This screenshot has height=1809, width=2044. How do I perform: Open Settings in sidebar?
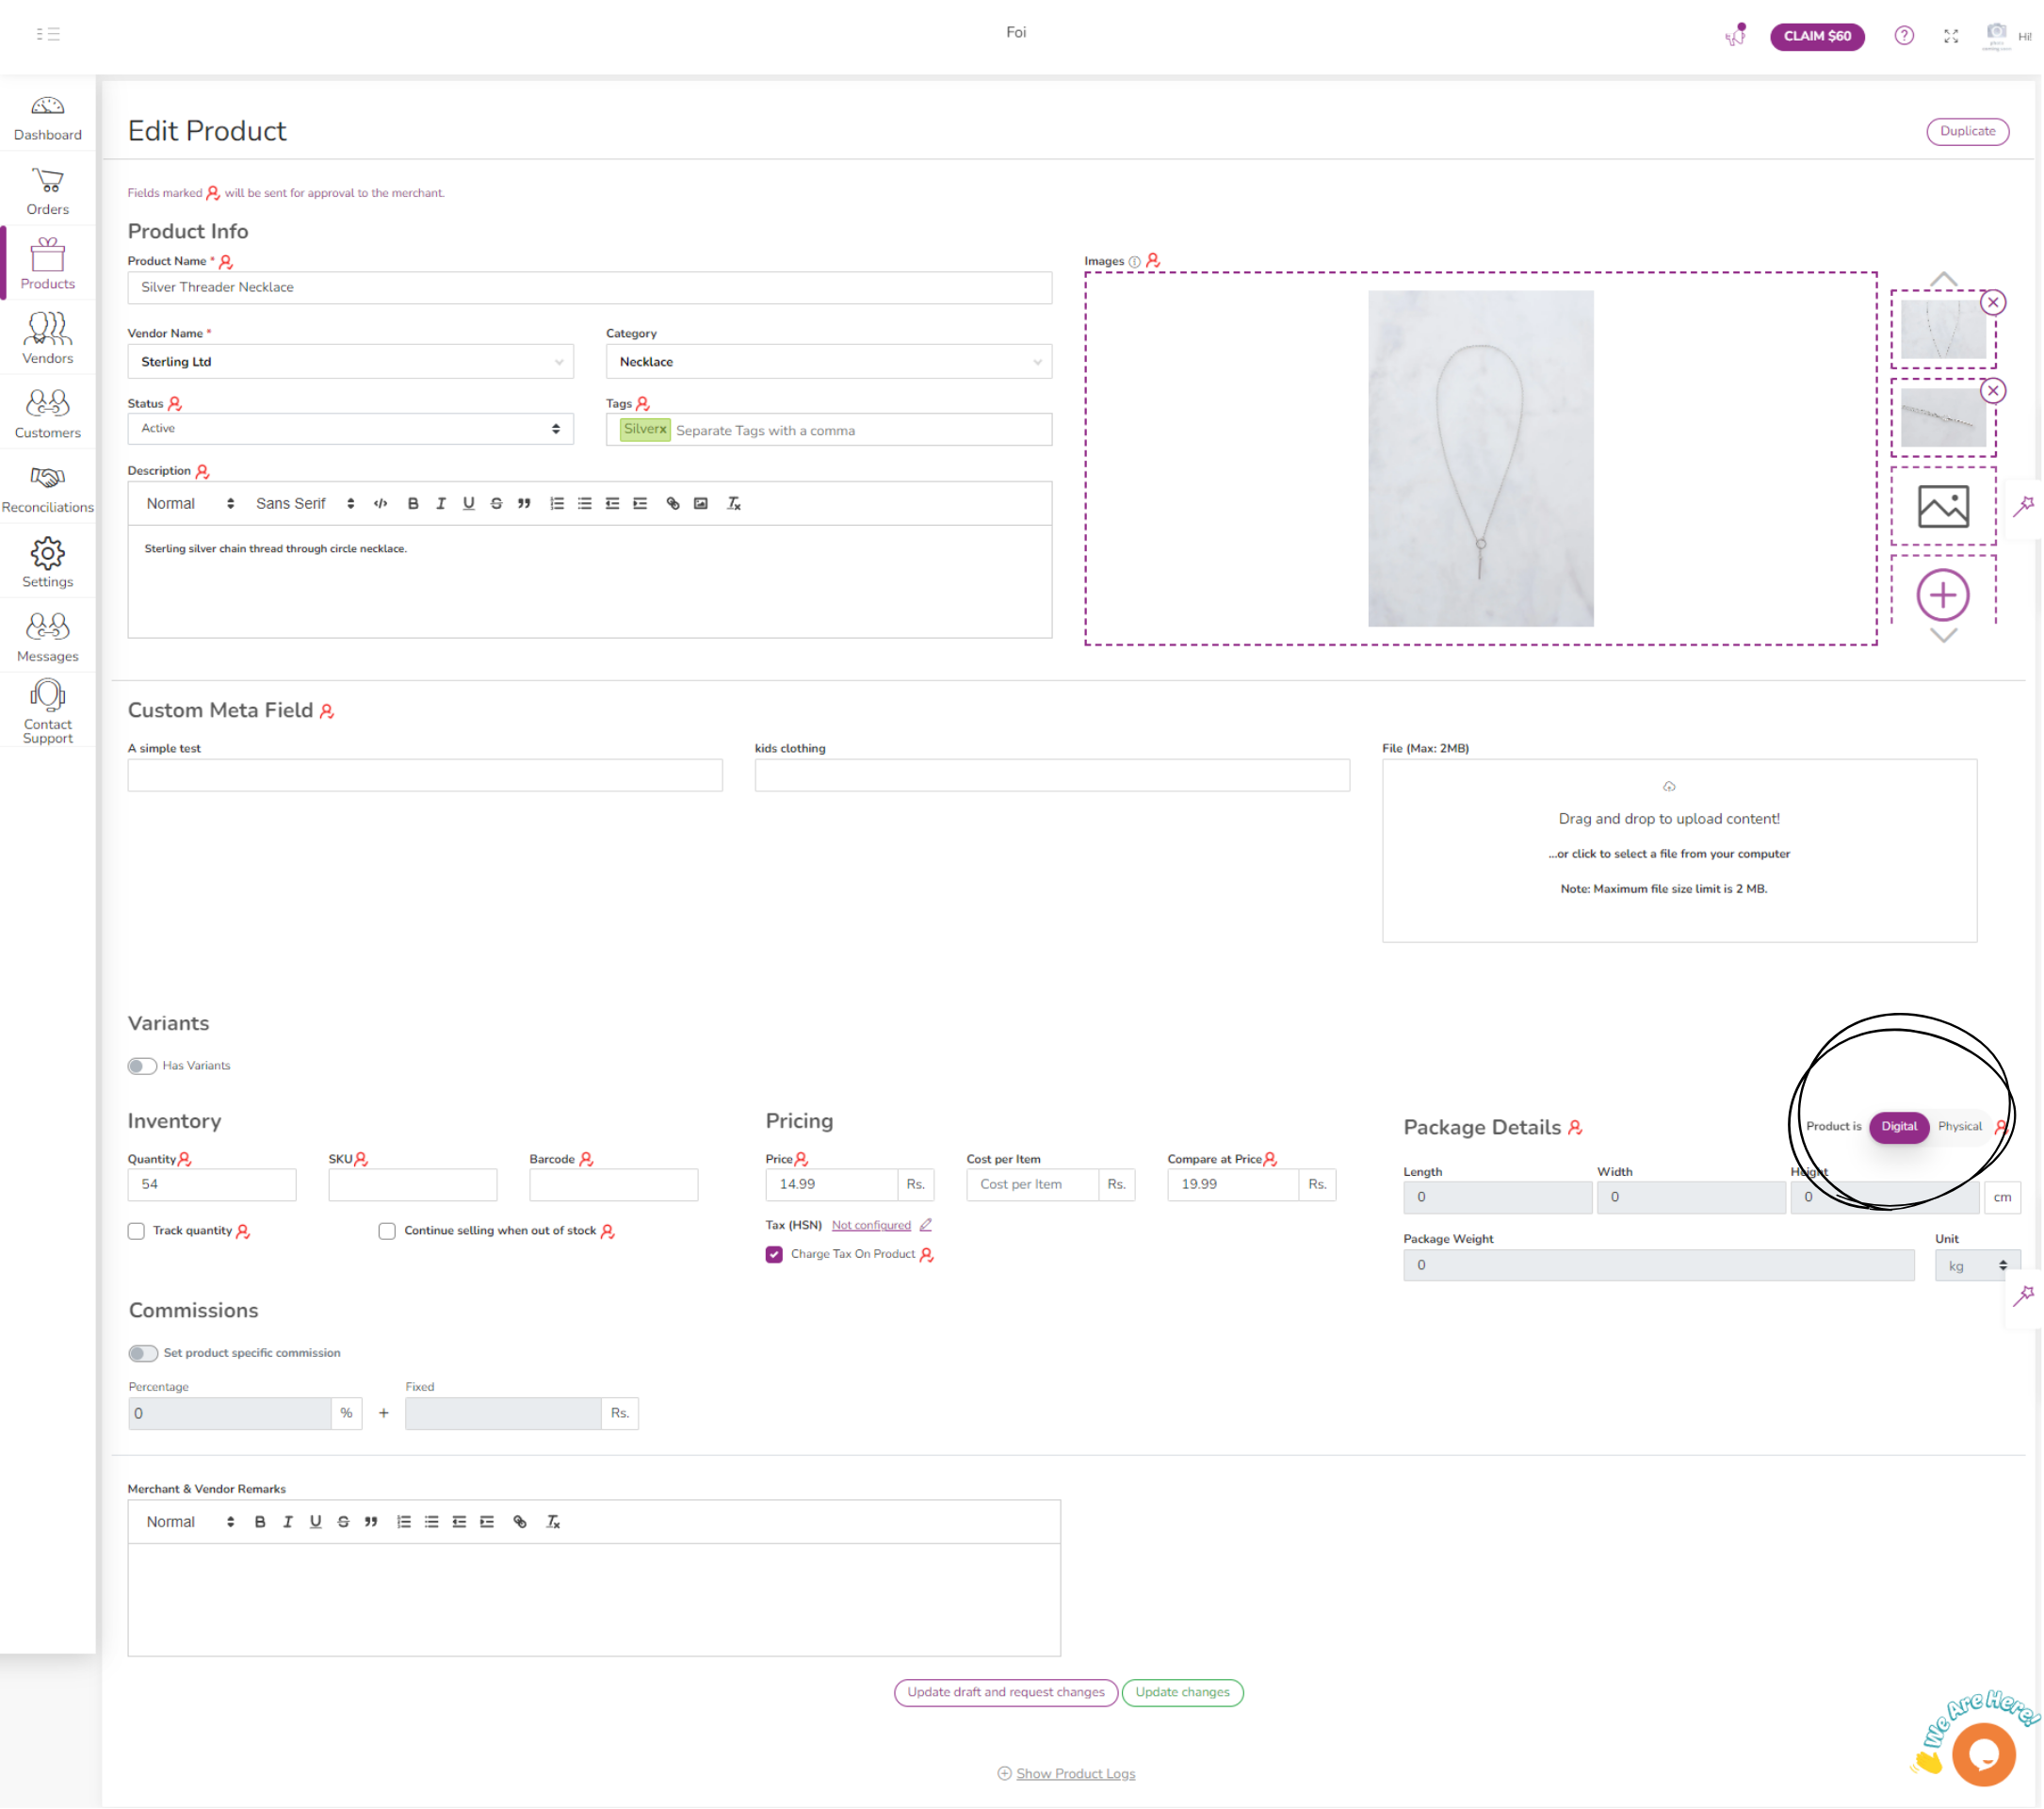point(48,563)
